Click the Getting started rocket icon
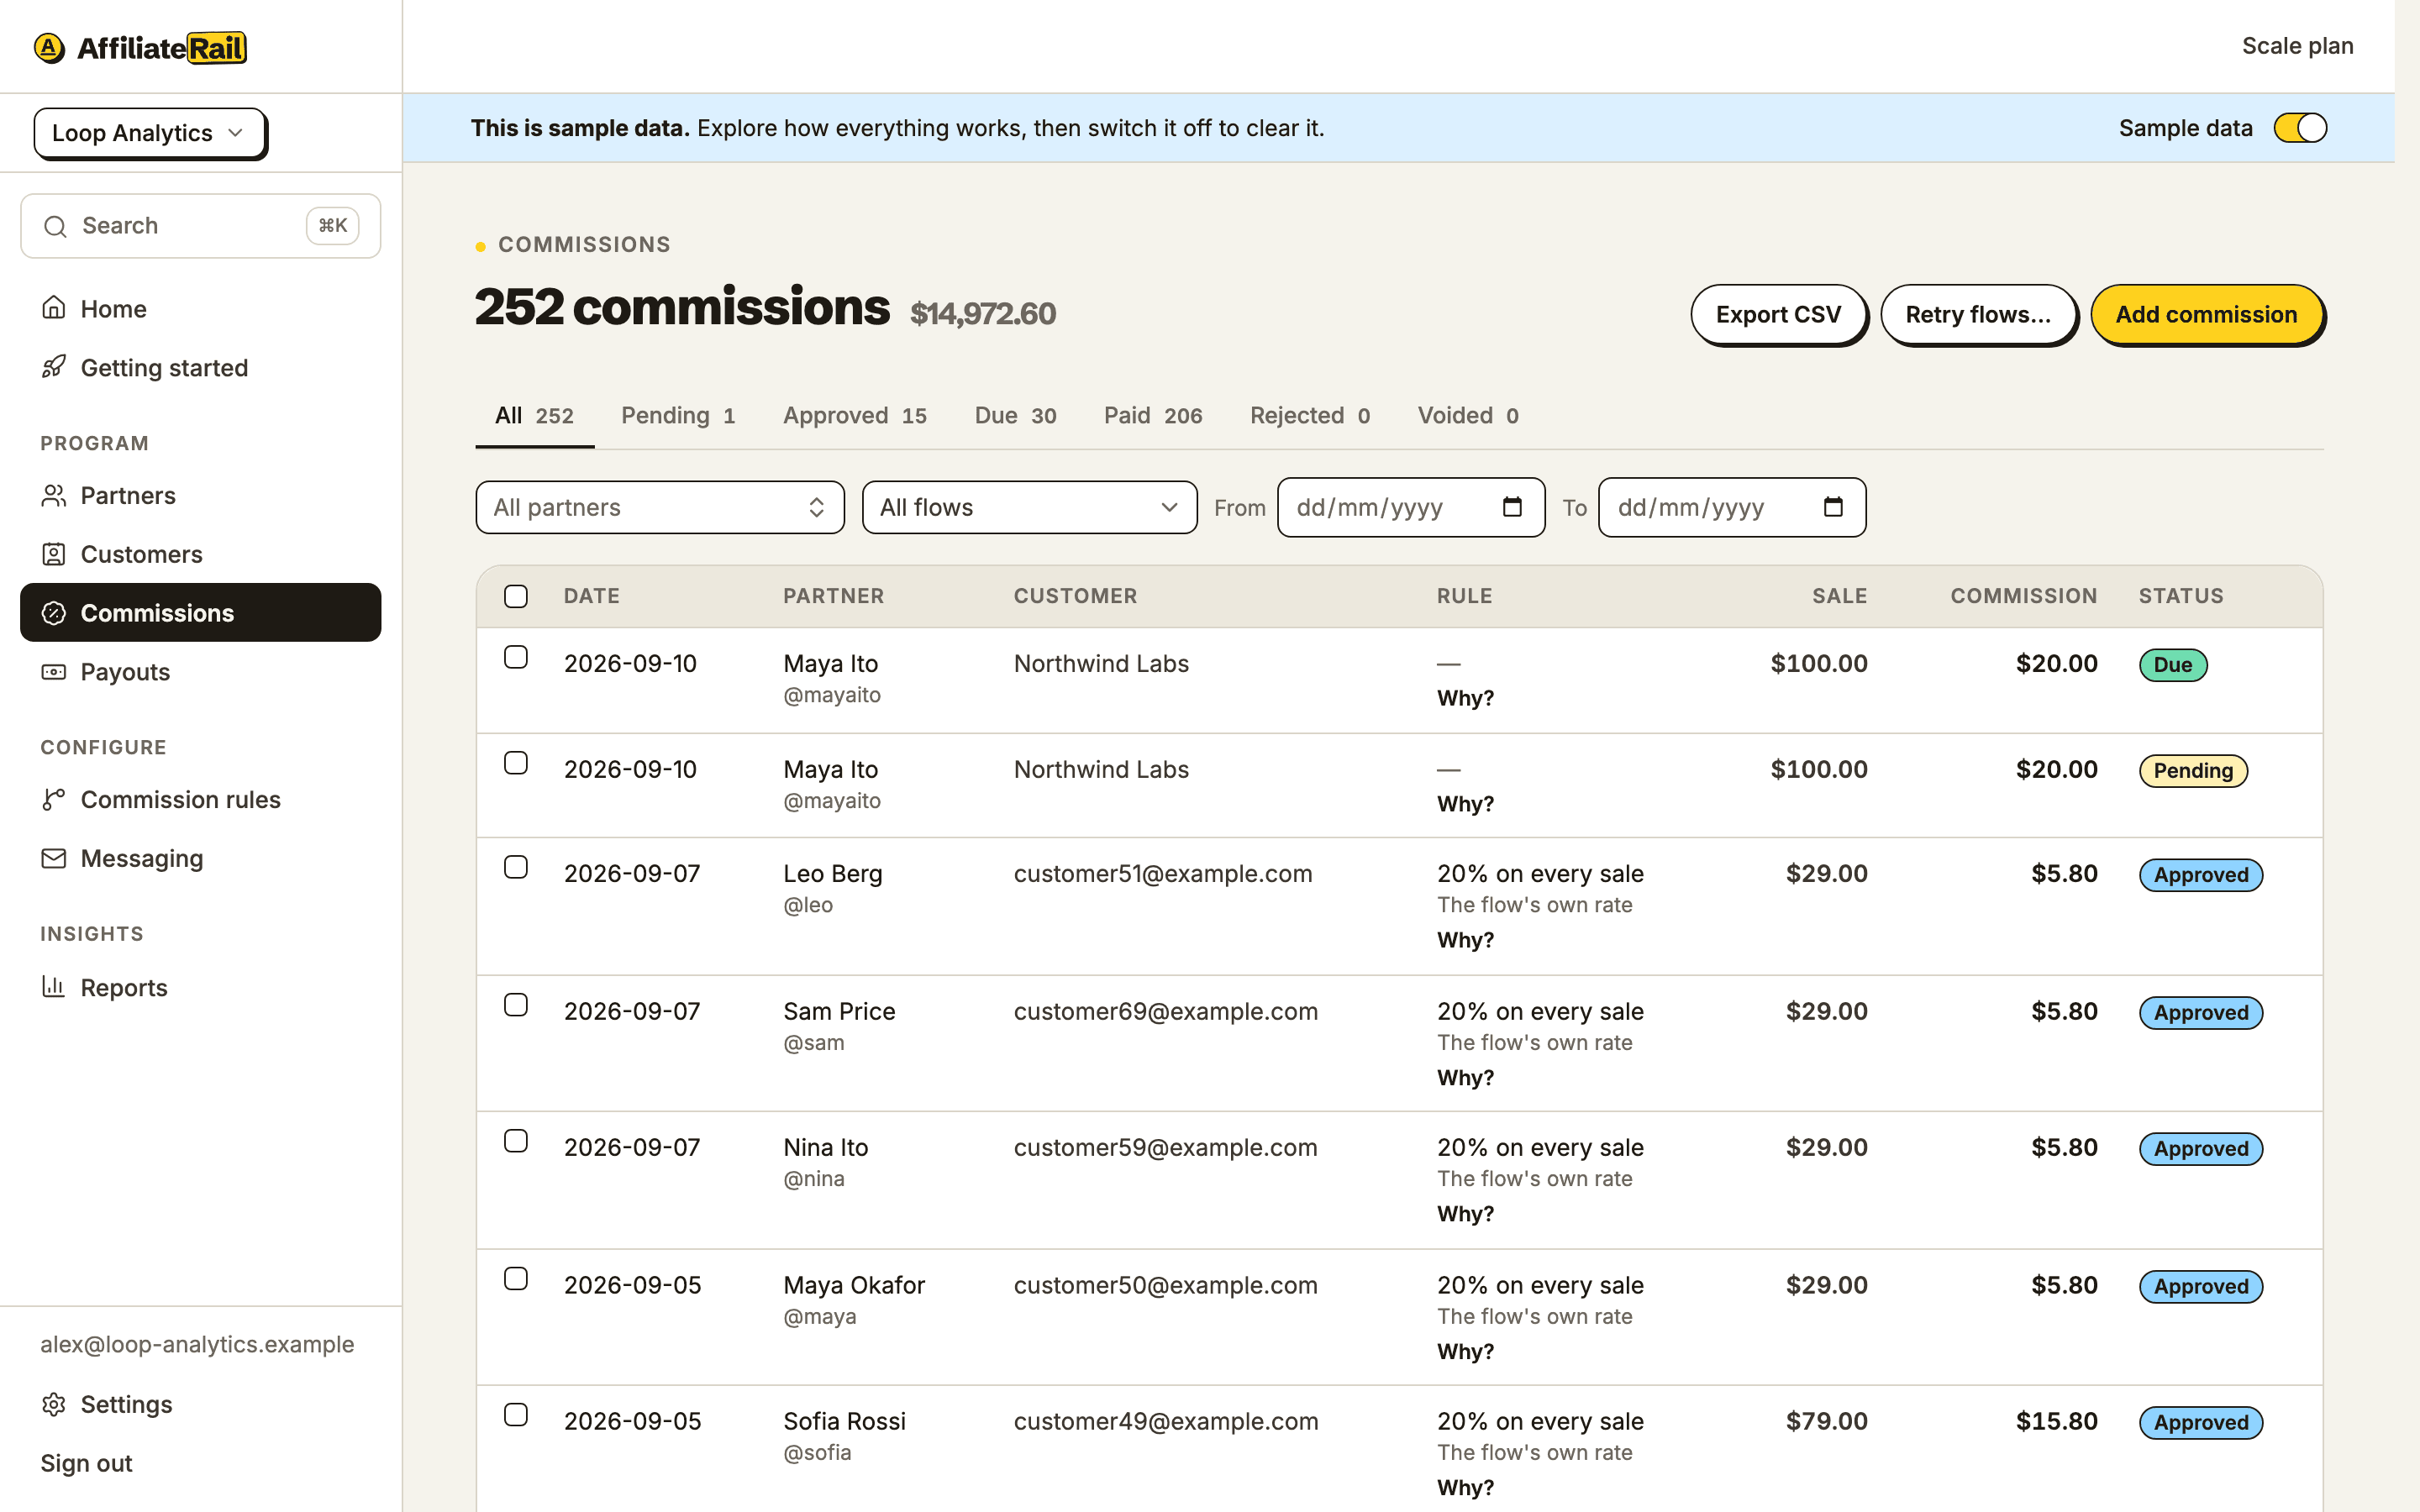The image size is (2420, 1512). tap(54, 367)
